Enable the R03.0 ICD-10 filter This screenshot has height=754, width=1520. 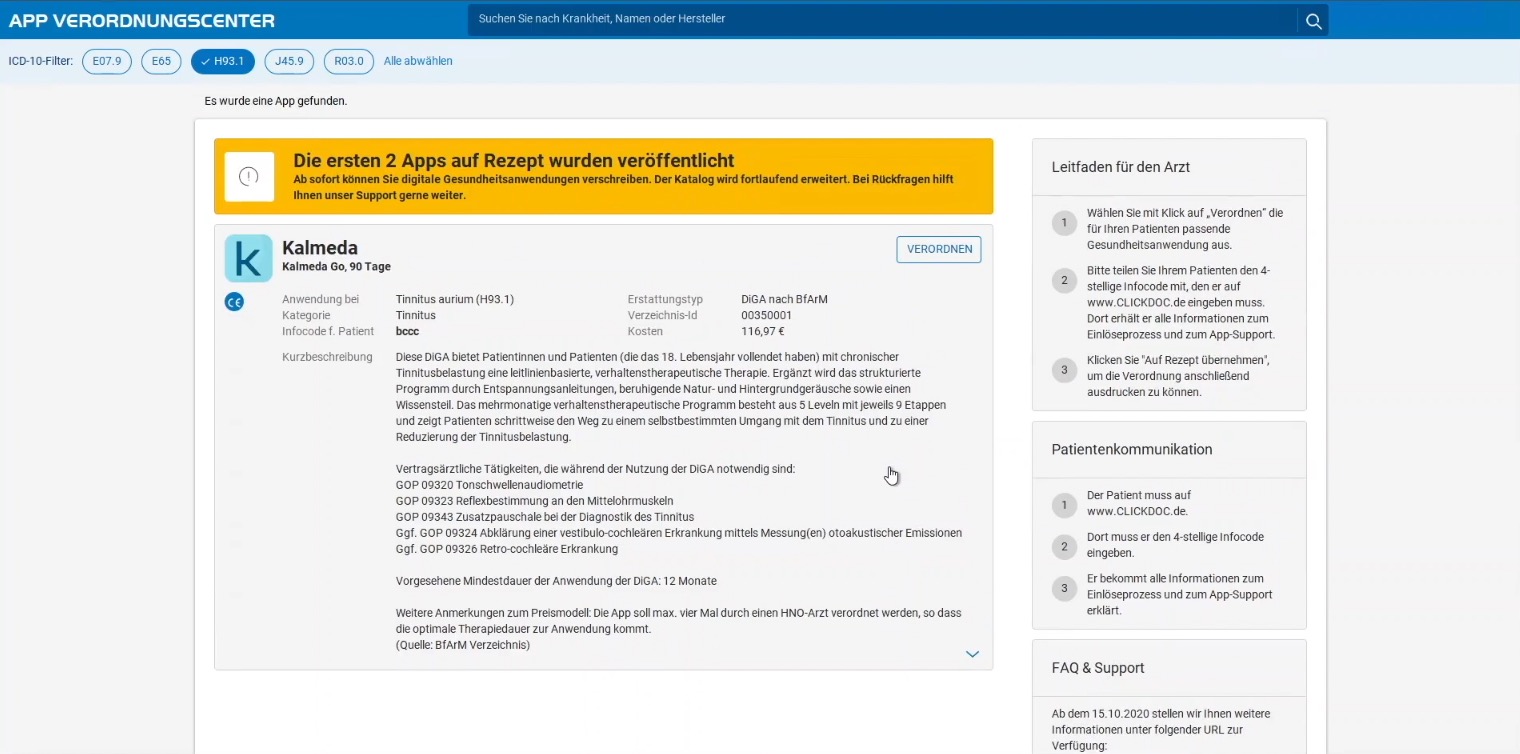pyautogui.click(x=348, y=62)
